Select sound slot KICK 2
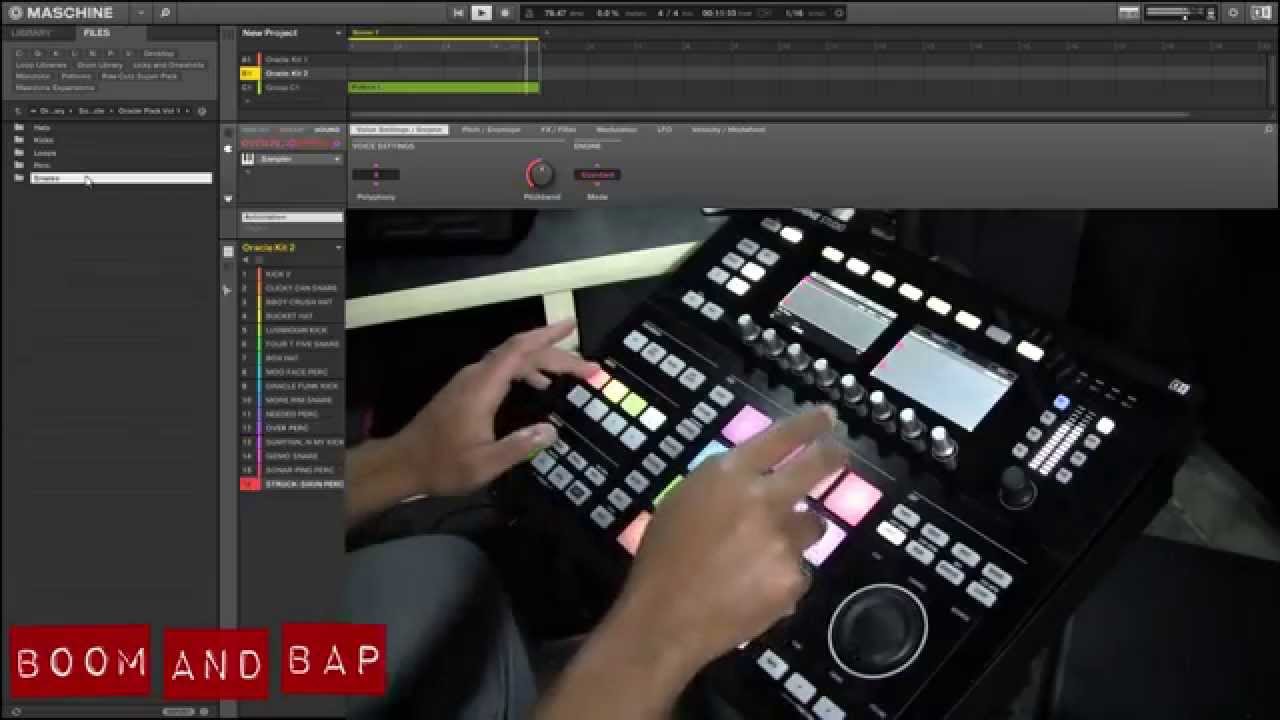This screenshot has height=720, width=1280. click(291, 274)
